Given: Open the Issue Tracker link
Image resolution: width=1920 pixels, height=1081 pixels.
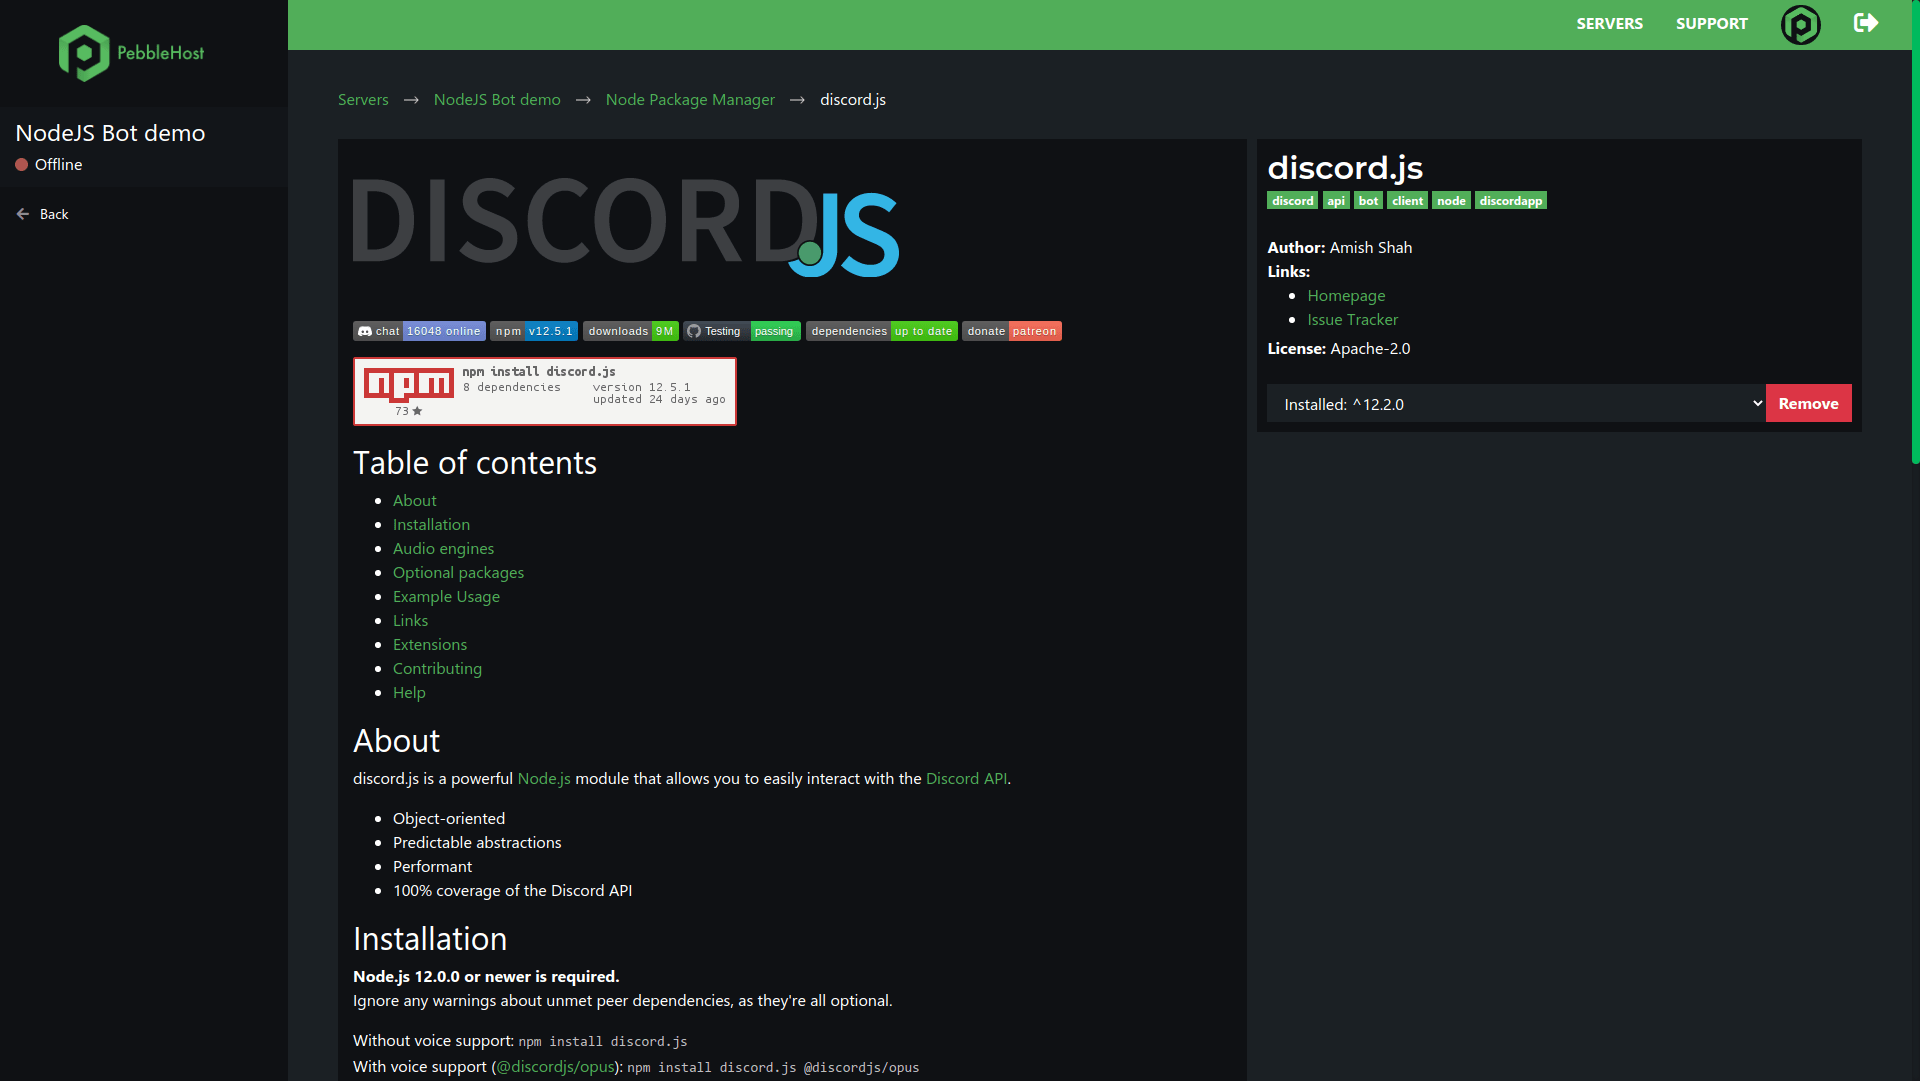Looking at the screenshot, I should [x=1352, y=319].
